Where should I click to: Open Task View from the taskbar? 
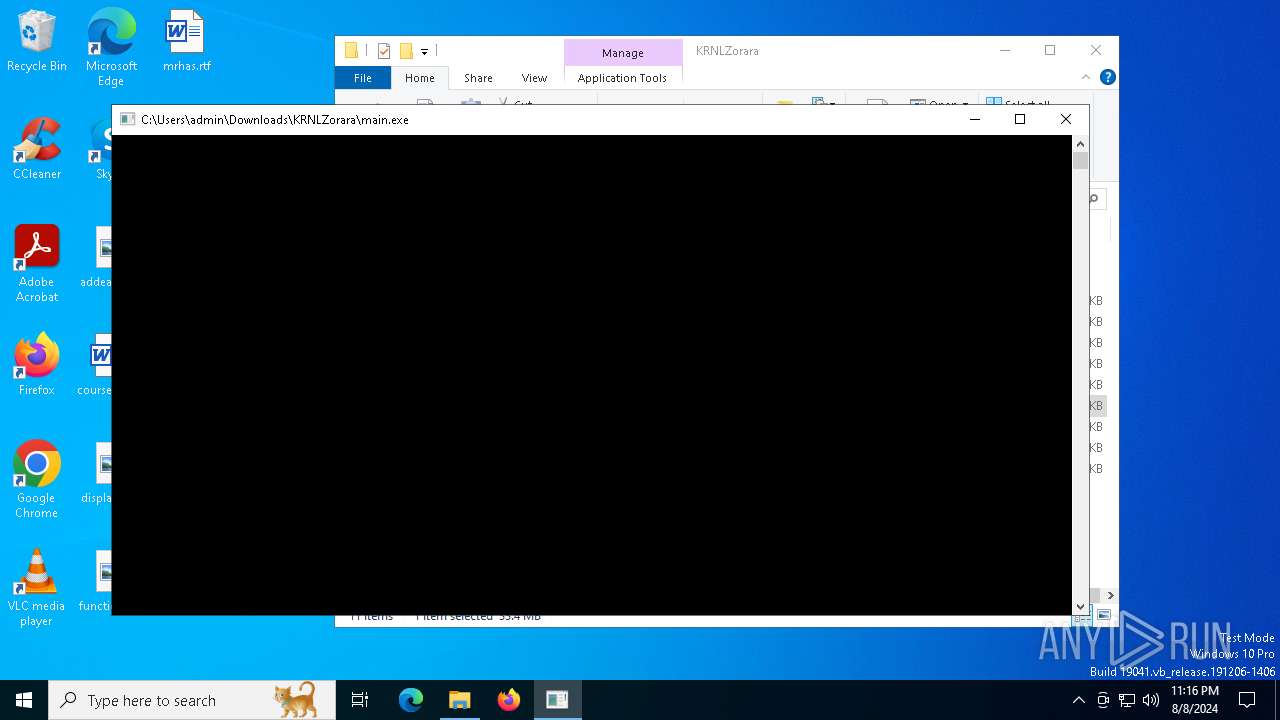360,700
